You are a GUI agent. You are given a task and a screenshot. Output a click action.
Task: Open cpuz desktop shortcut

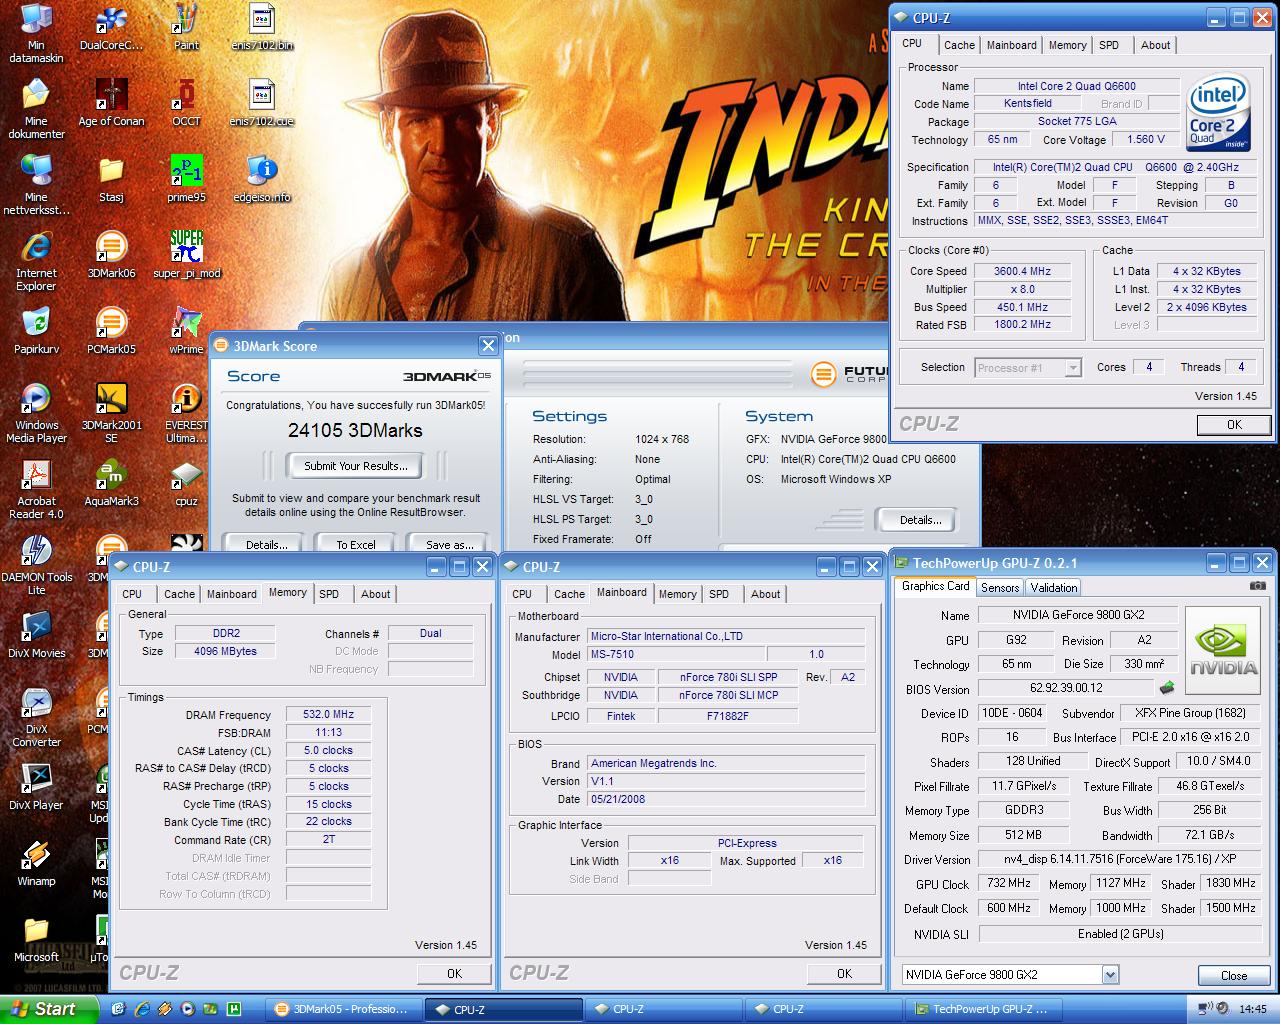[x=186, y=484]
